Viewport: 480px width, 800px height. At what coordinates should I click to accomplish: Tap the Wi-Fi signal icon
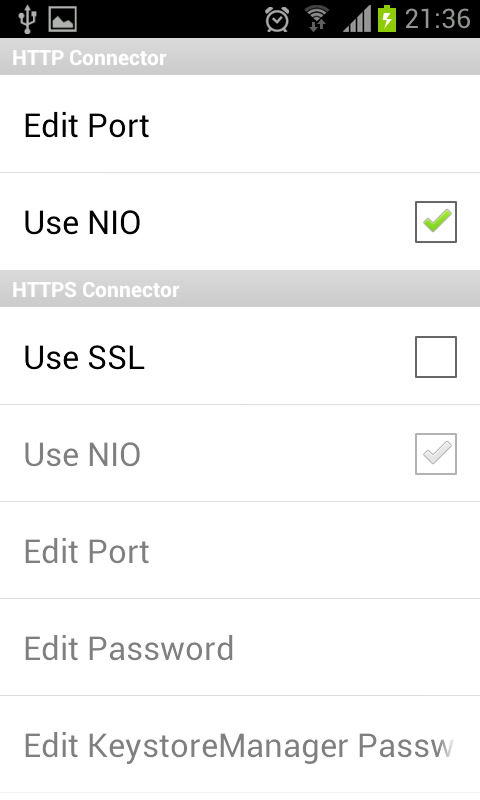[x=317, y=19]
